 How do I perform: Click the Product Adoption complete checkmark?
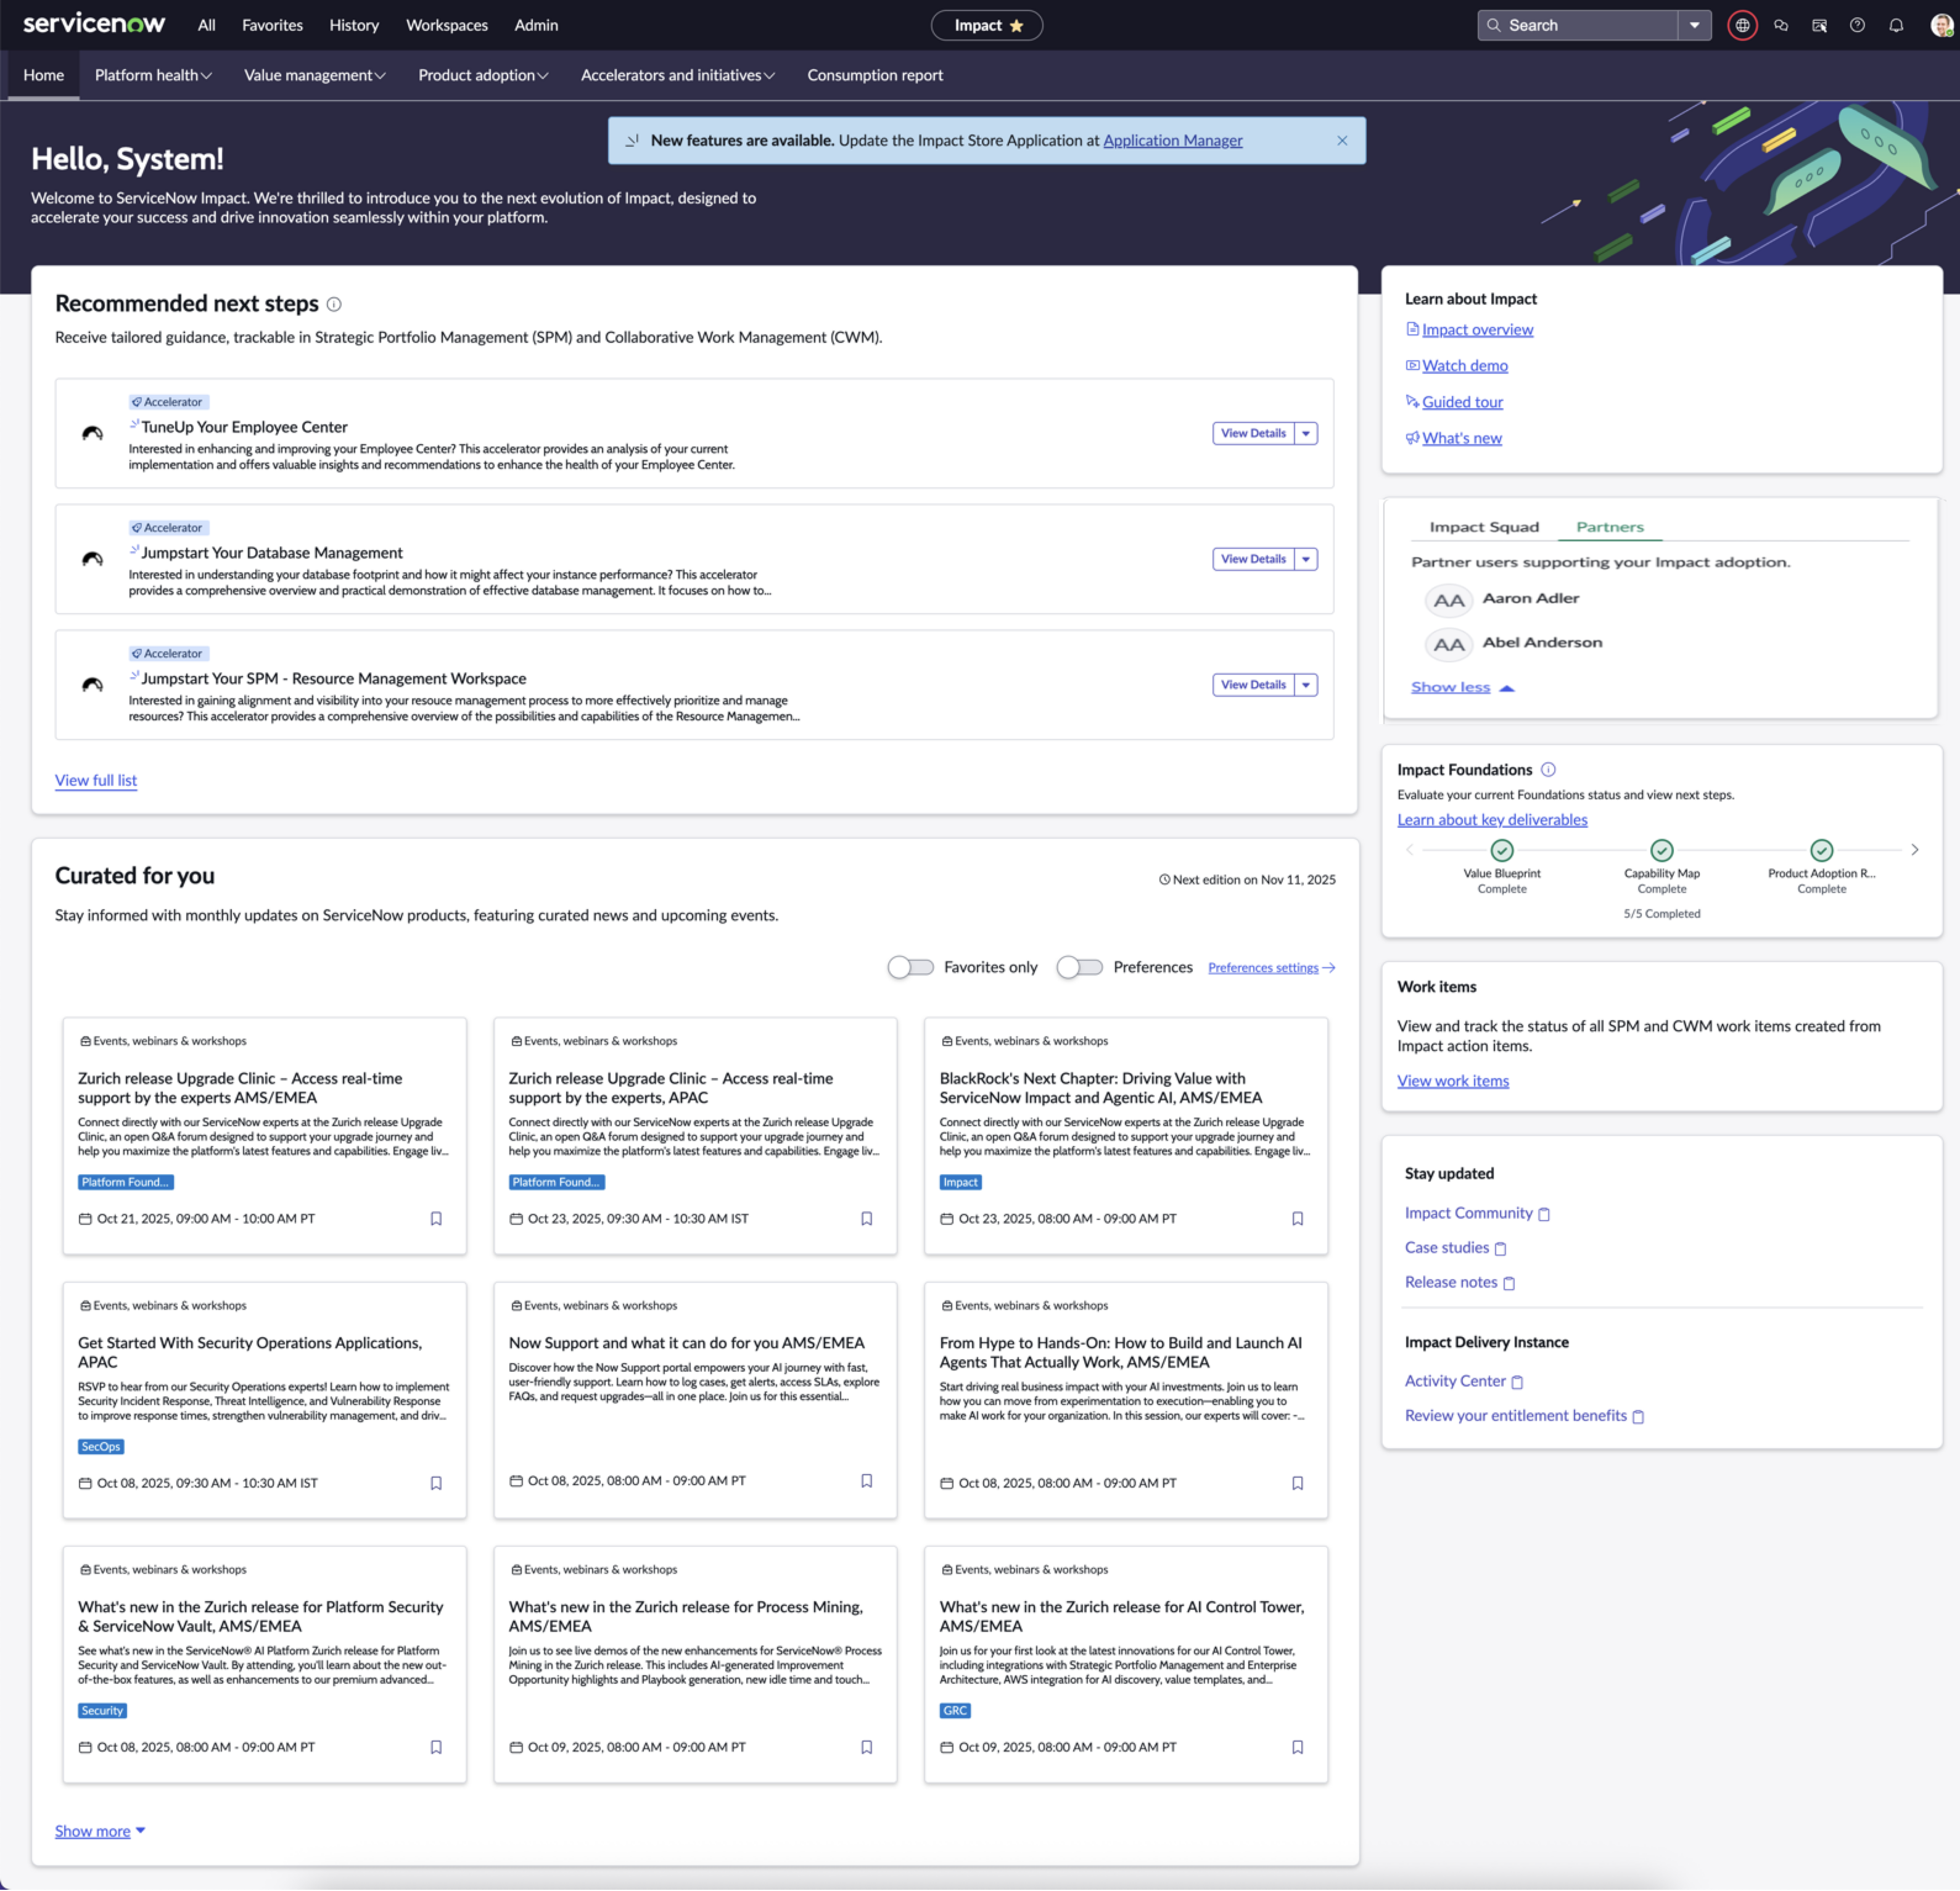(1822, 850)
